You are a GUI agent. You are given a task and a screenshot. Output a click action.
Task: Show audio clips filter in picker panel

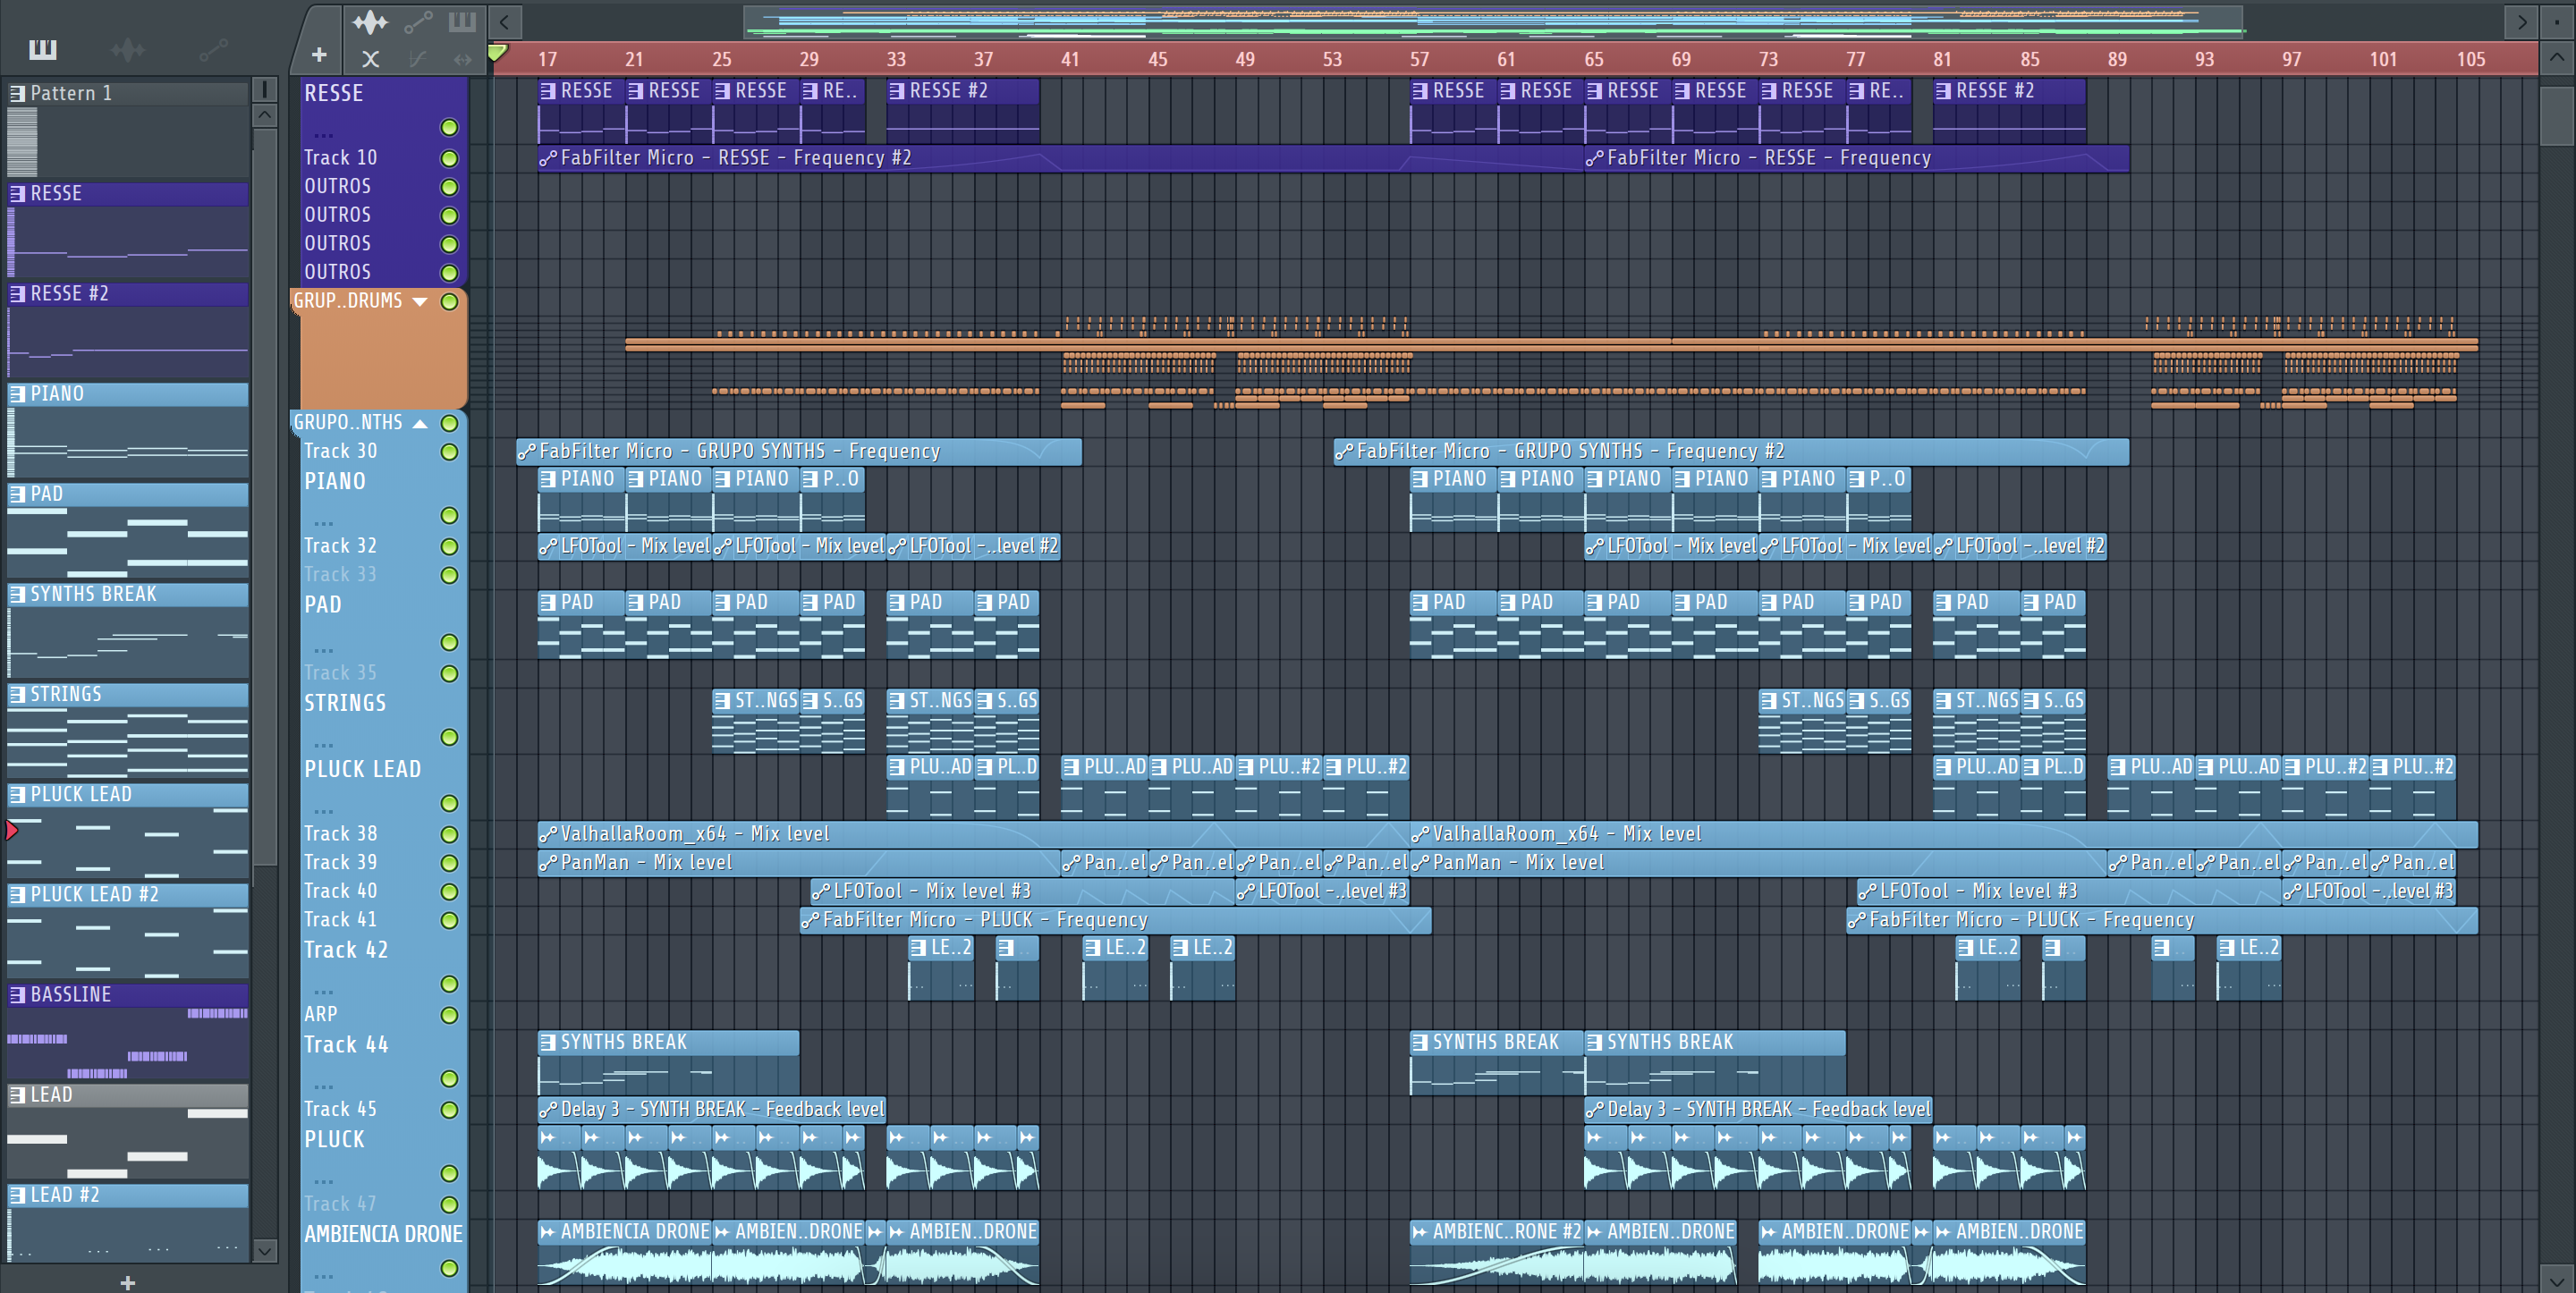(128, 49)
